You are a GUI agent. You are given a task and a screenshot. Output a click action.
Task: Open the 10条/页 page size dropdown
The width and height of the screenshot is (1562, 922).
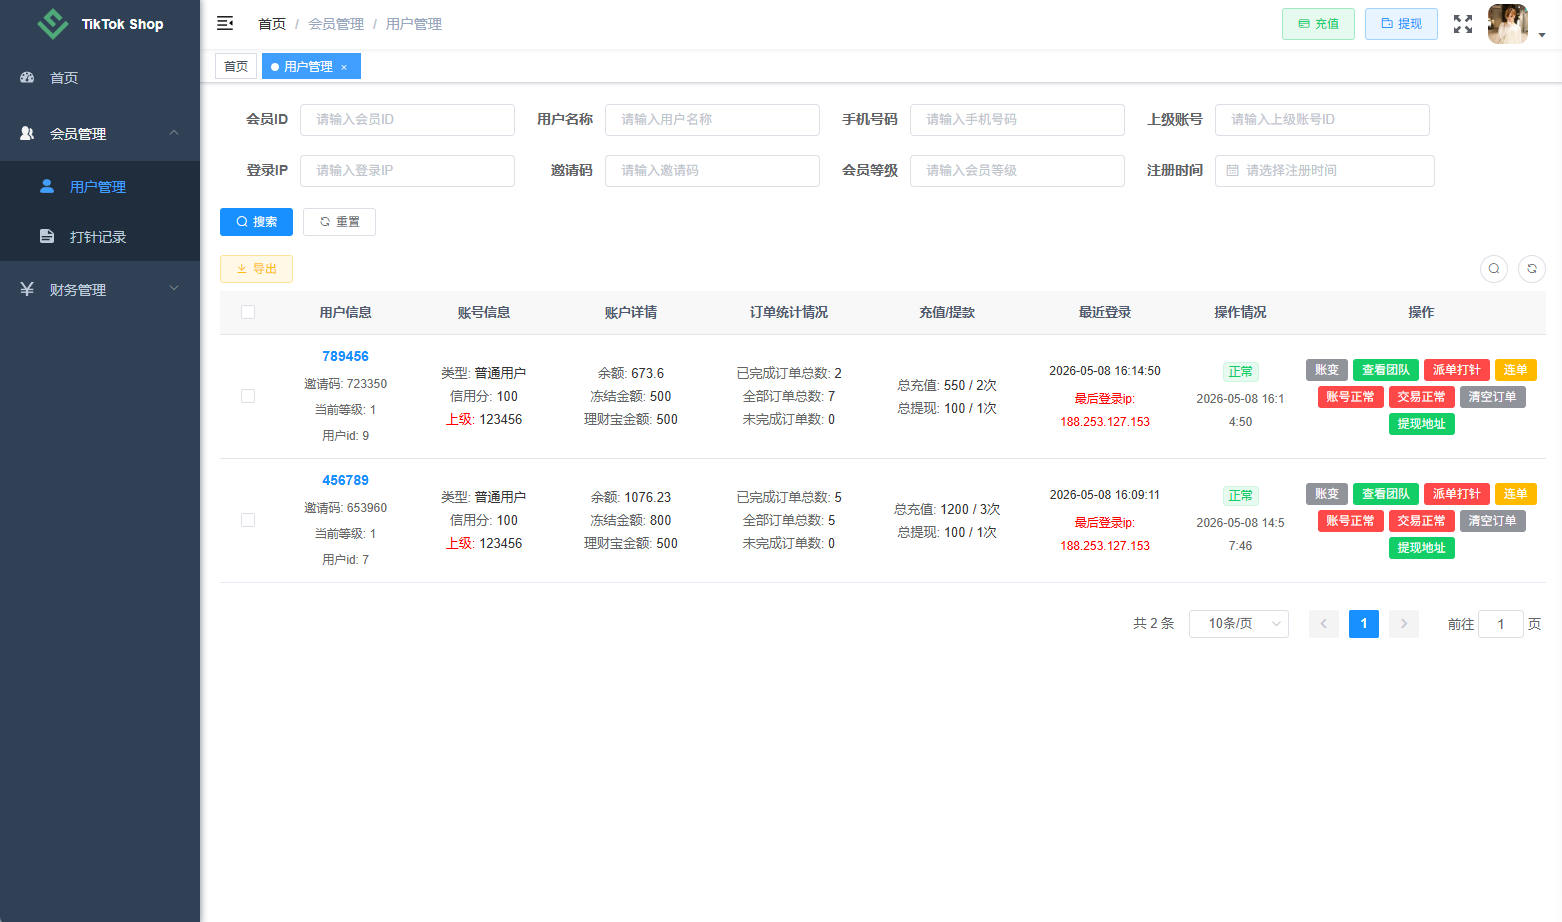pos(1239,624)
